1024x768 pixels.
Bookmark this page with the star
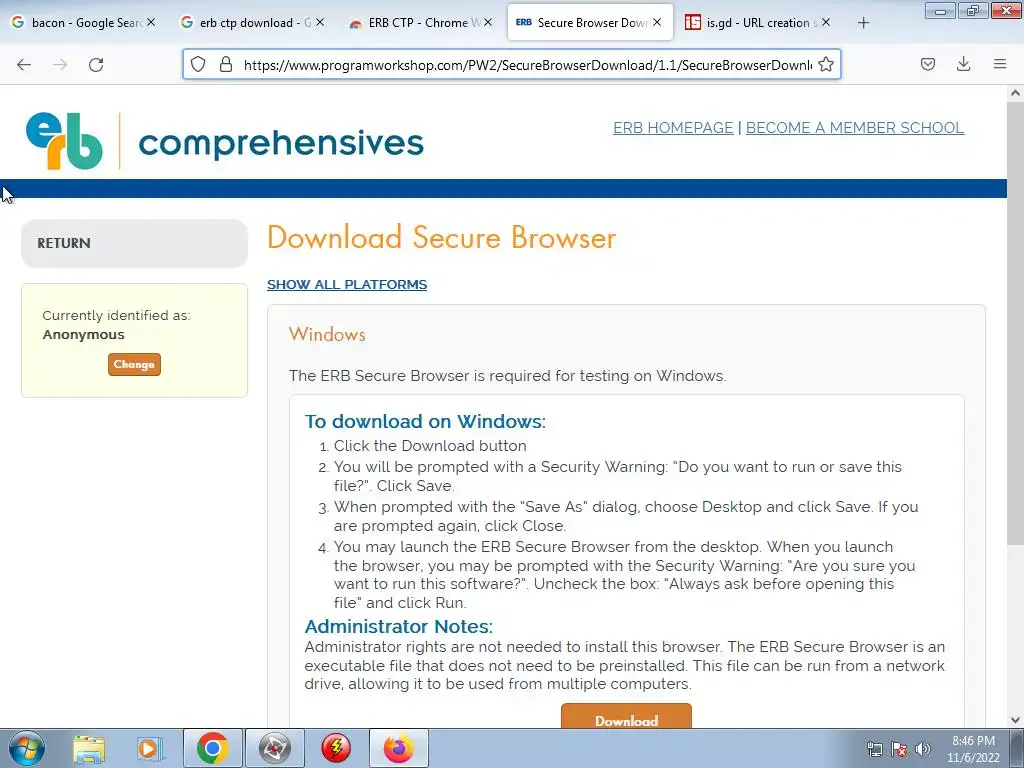(825, 65)
